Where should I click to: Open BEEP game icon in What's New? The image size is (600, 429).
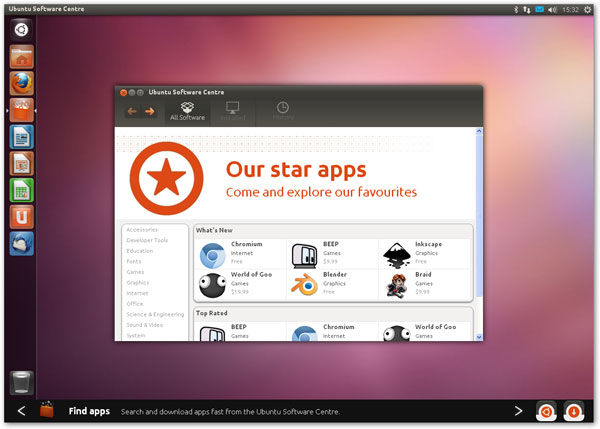[305, 255]
